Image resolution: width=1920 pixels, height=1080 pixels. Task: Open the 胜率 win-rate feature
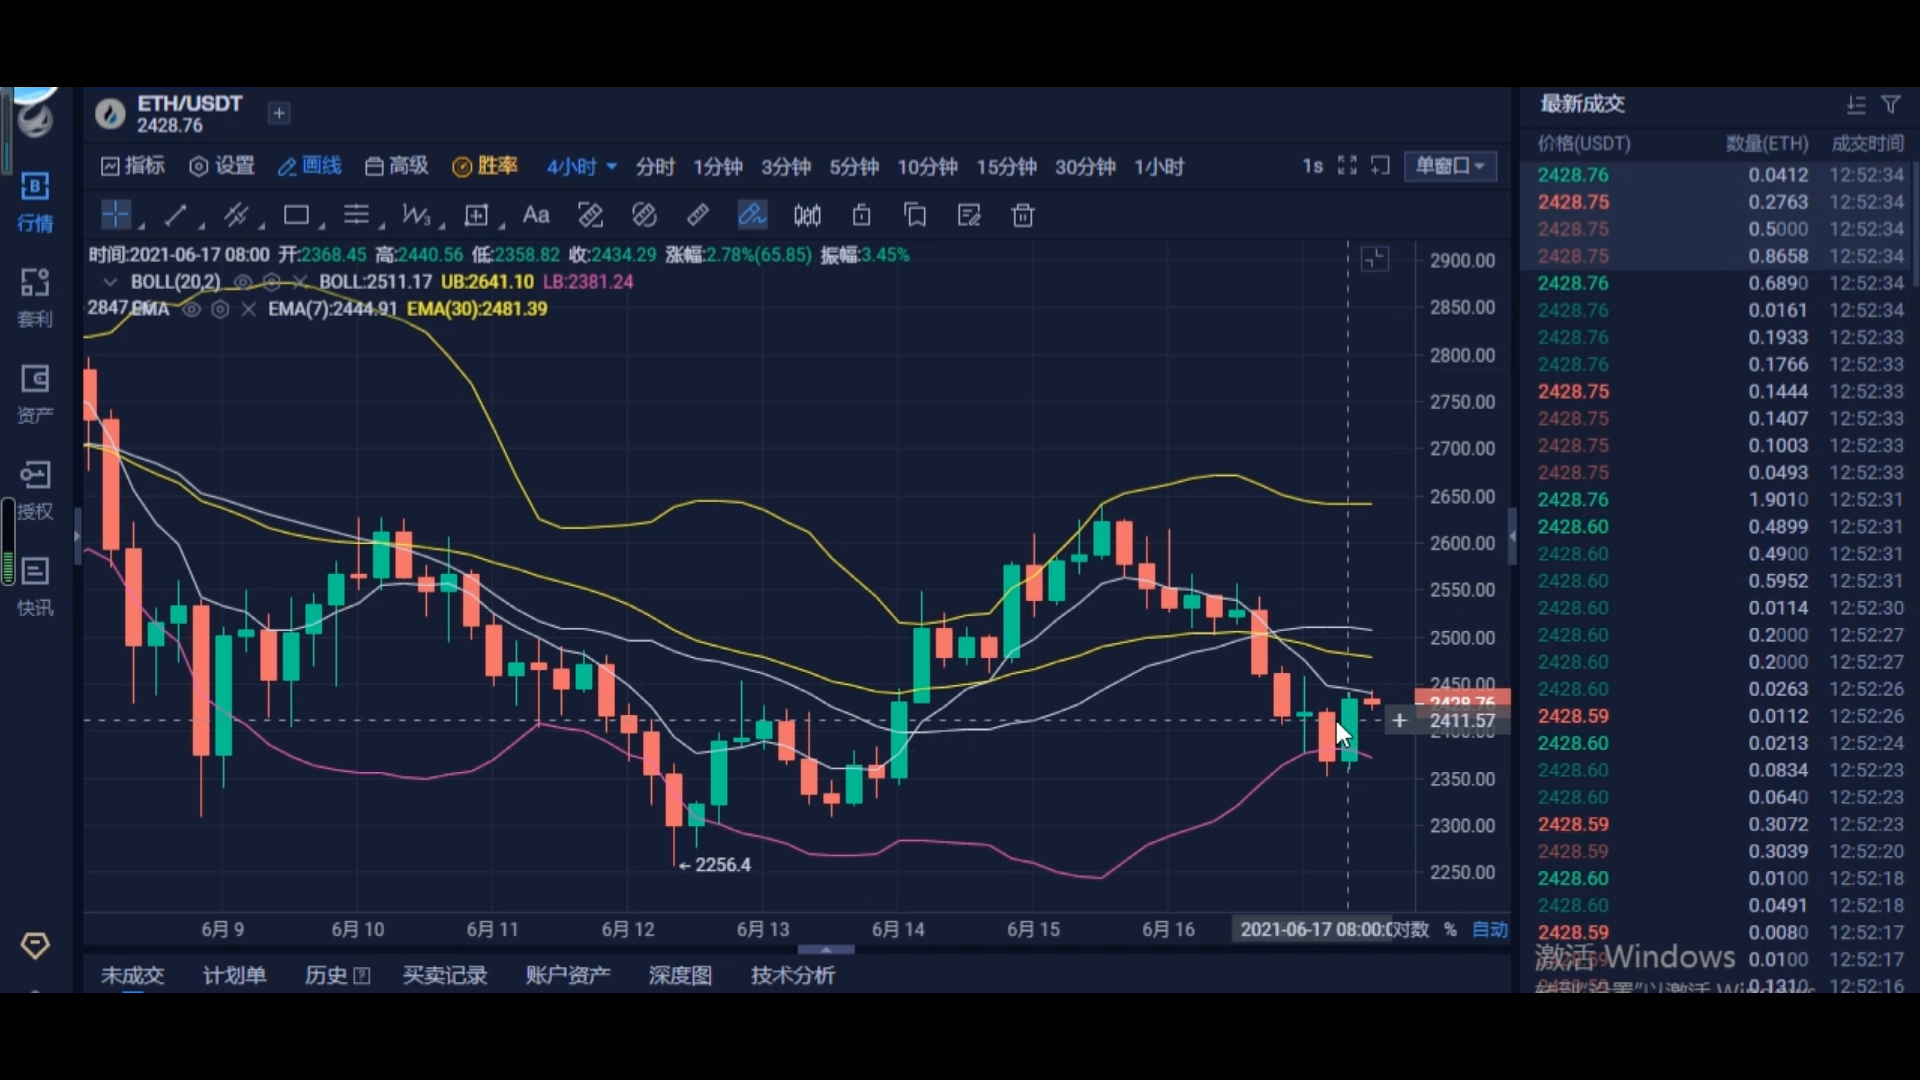click(x=485, y=166)
